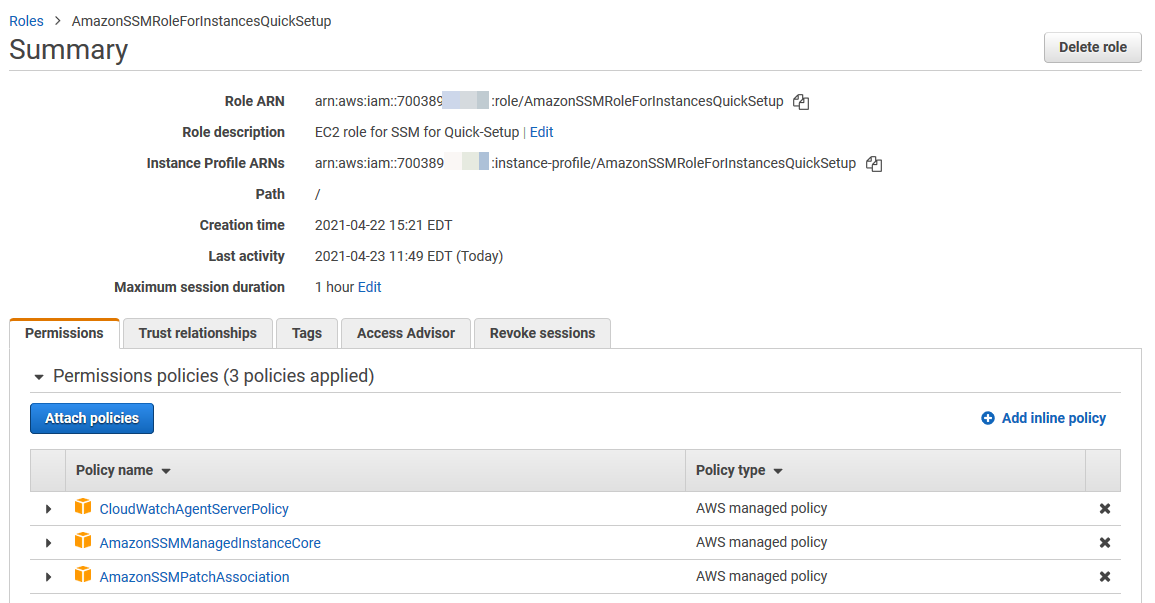The width and height of the screenshot is (1155, 603).
Task: Click the AmazonSSMPatchAssociation orange box icon
Action: tap(83, 575)
